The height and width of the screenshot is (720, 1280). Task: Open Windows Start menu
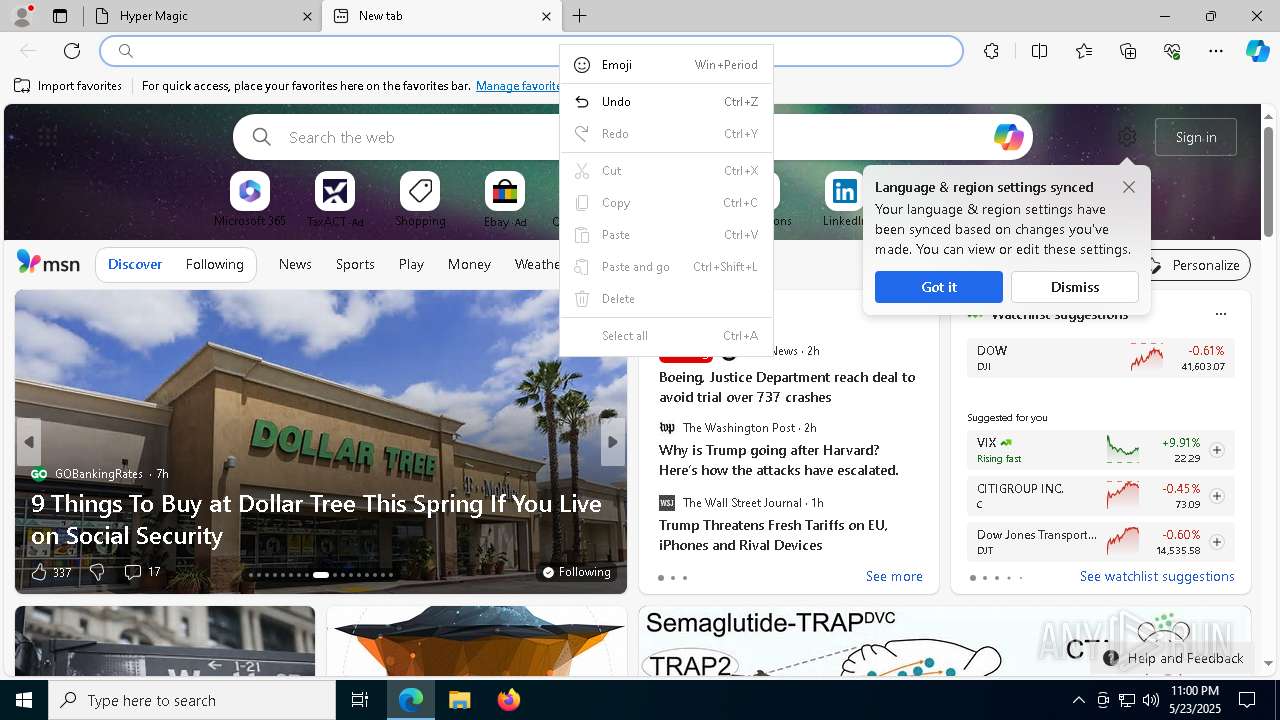tap(24, 700)
